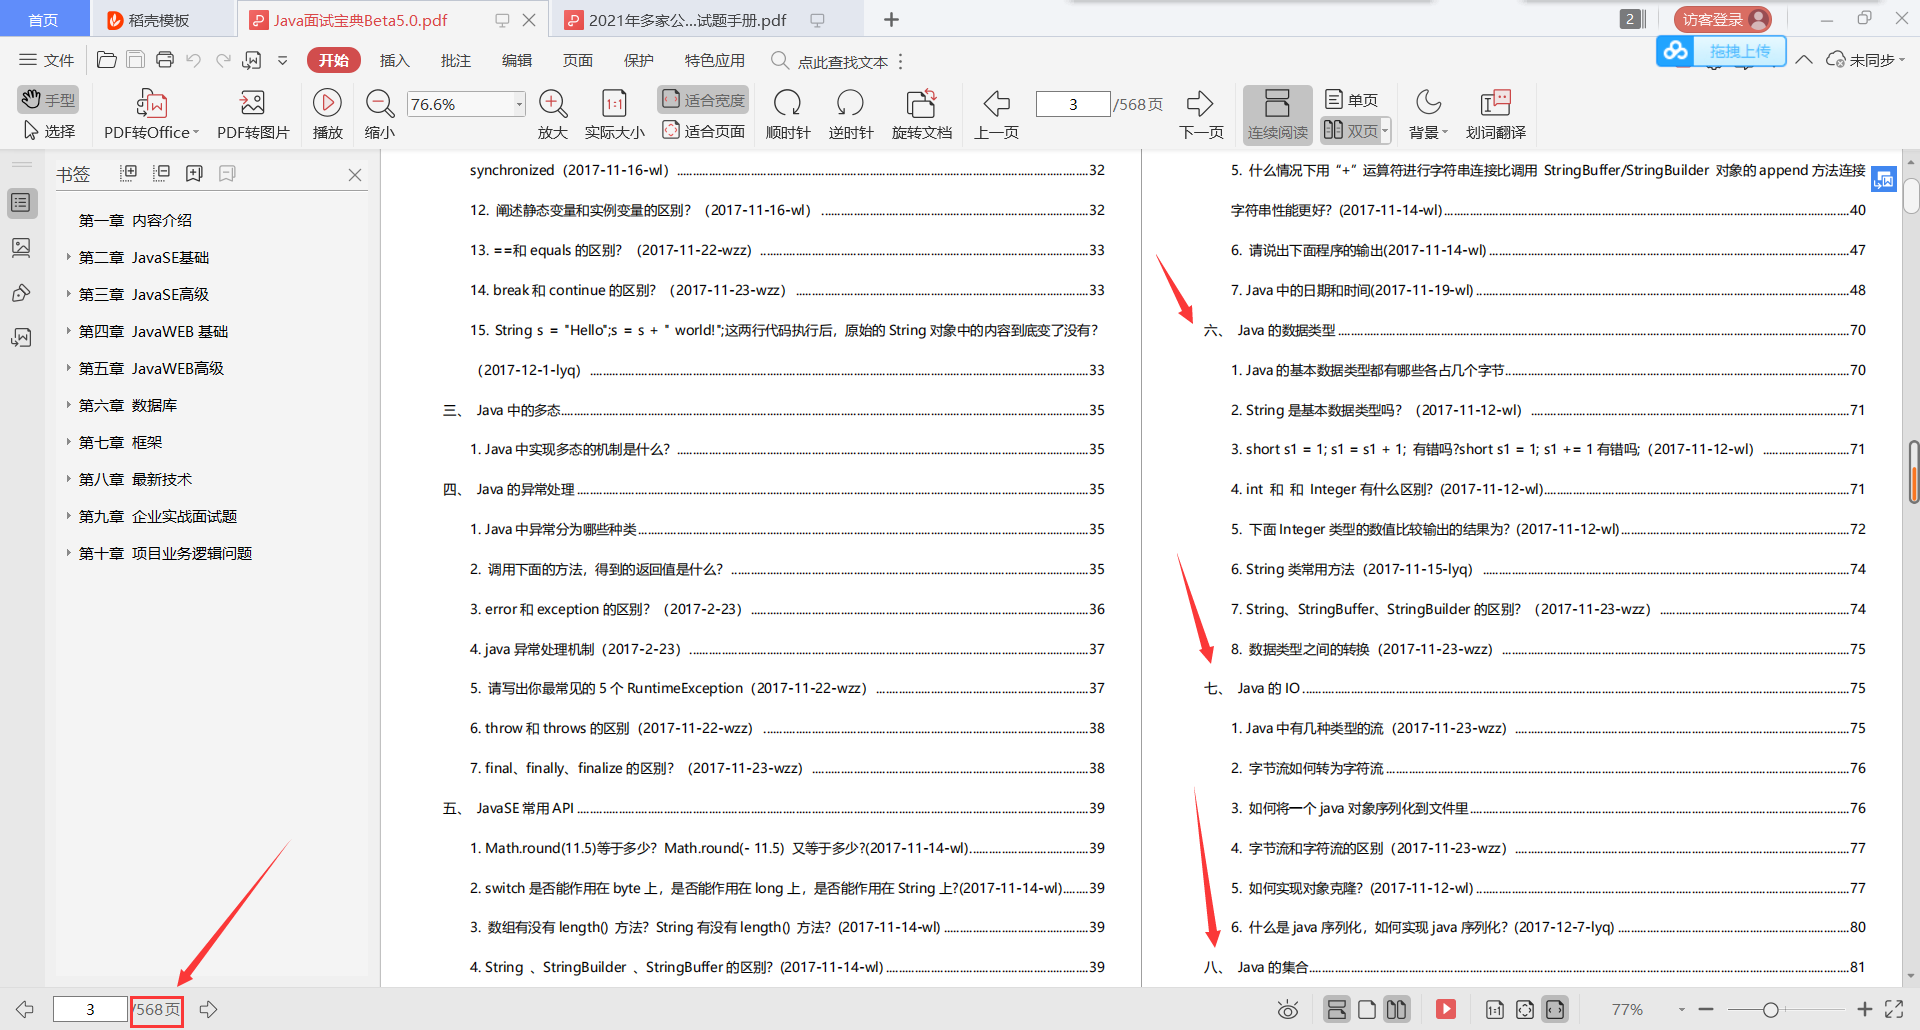
Task: Click the status bar zoom plus button
Action: (x=1864, y=1009)
